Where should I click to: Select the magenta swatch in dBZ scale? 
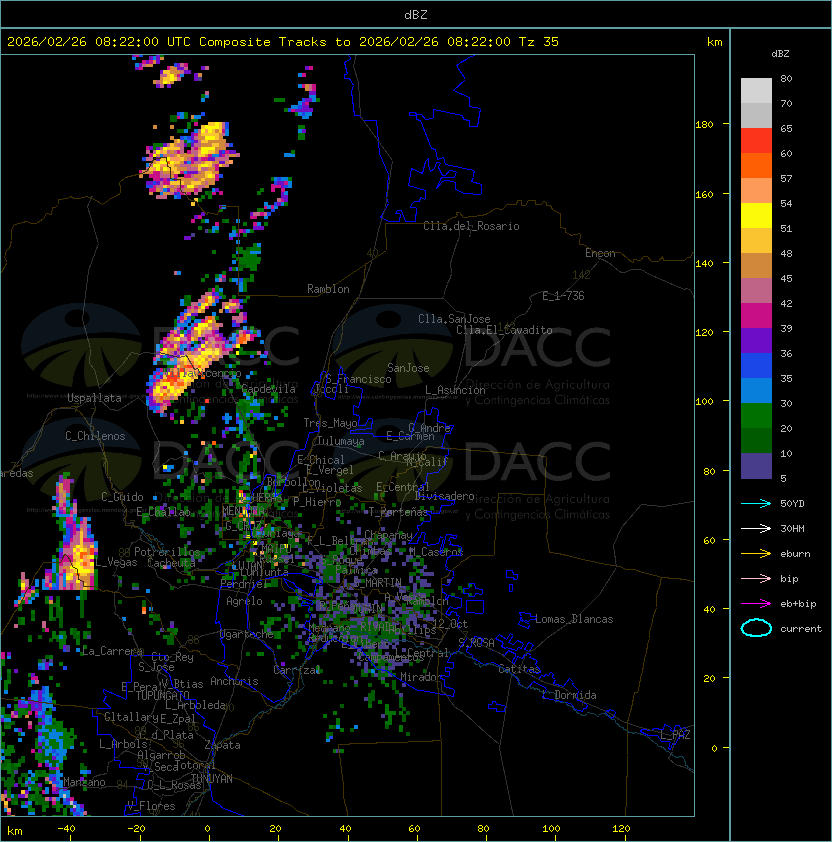tap(756, 316)
